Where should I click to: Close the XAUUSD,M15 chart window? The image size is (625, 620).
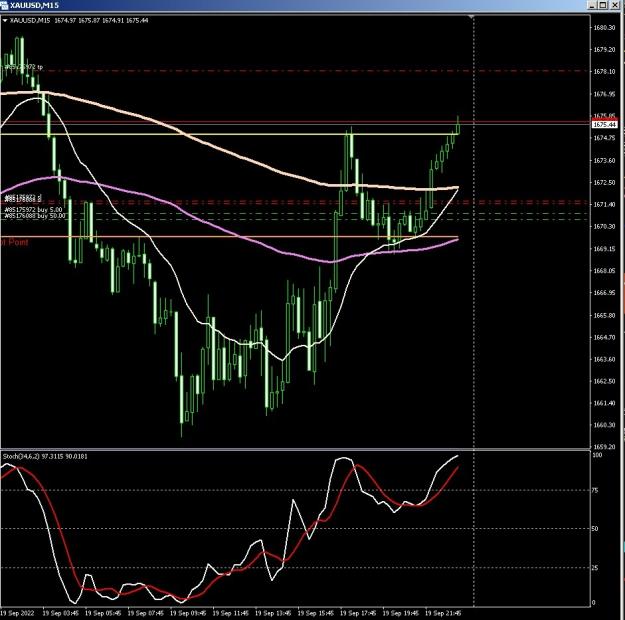[x=614, y=5]
